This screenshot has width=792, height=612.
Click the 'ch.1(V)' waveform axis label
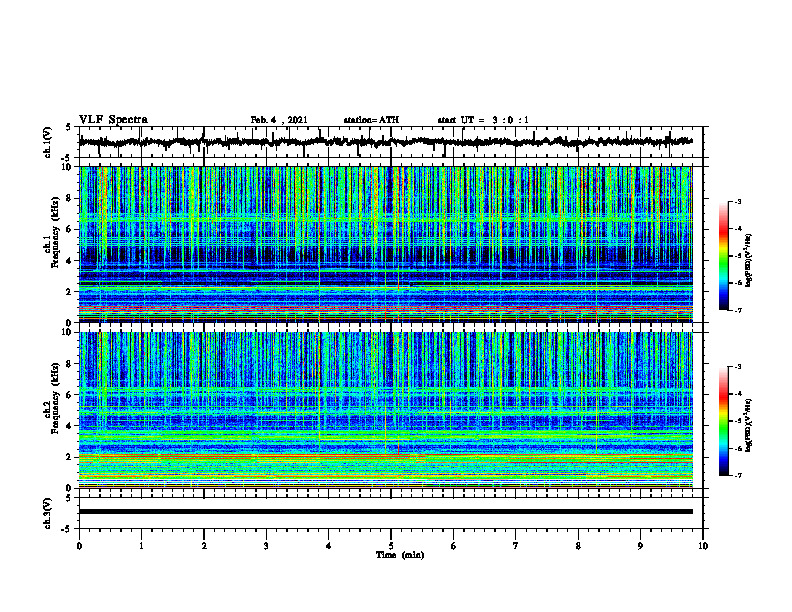(x=48, y=142)
